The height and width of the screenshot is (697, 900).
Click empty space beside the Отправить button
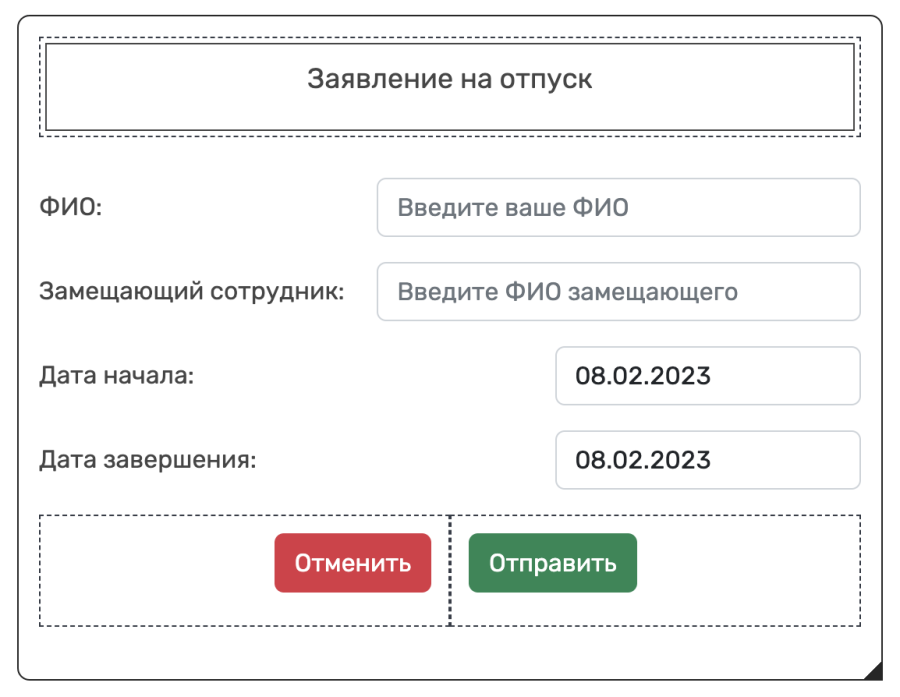coord(746,571)
